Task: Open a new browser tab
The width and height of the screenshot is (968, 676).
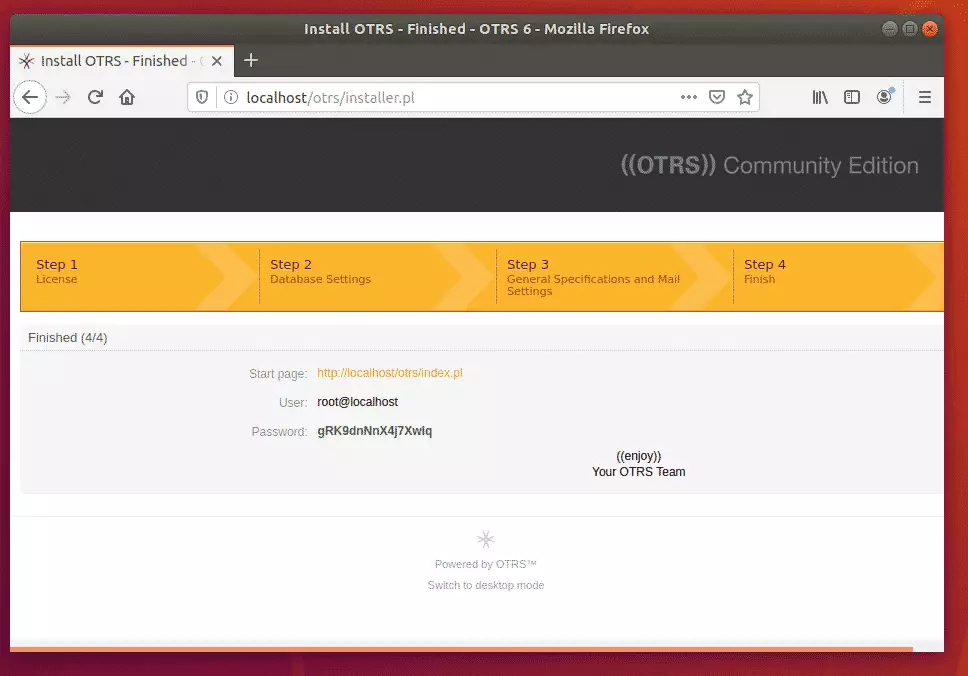Action: [x=251, y=61]
